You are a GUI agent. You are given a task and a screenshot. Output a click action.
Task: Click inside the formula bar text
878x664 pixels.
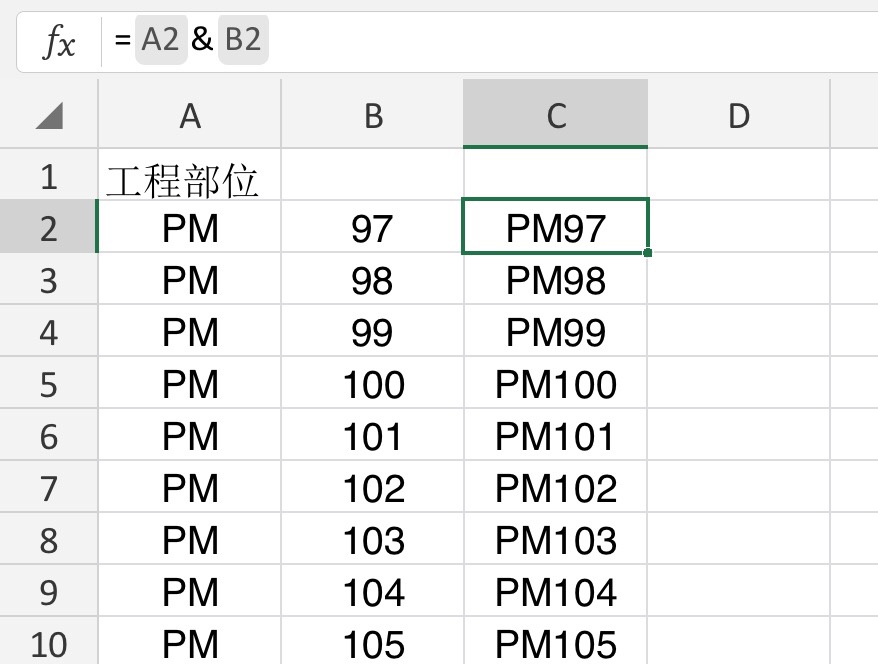coord(500,42)
